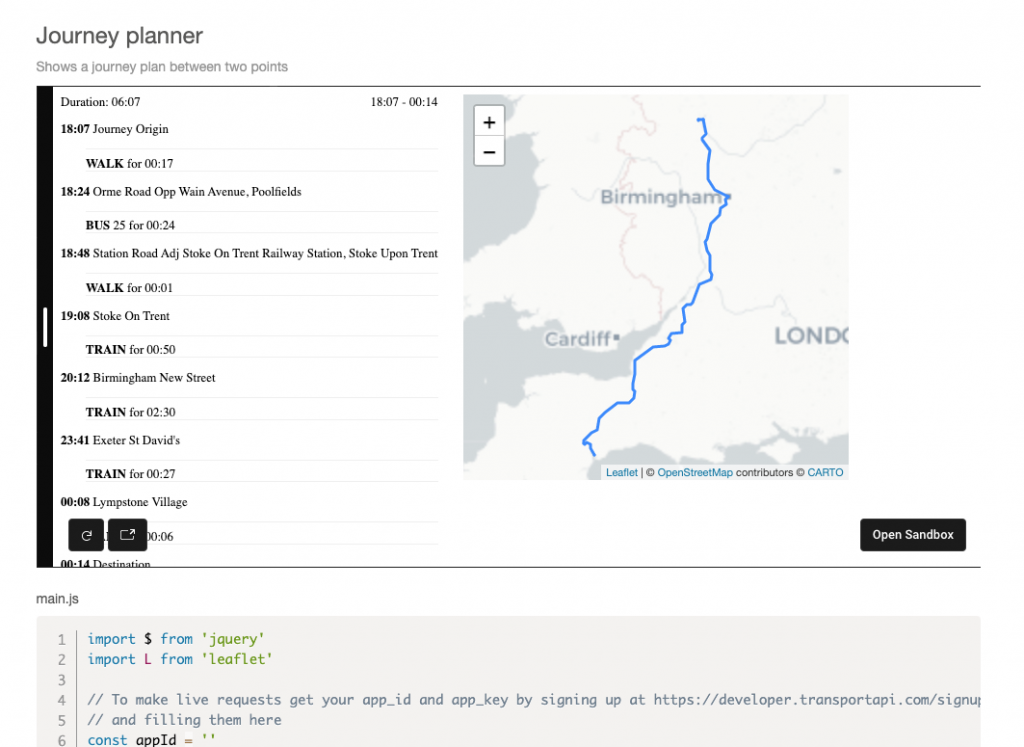Click the Birmingham label on the map
Viewport: 1024px width, 747px height.
pyautogui.click(x=660, y=198)
